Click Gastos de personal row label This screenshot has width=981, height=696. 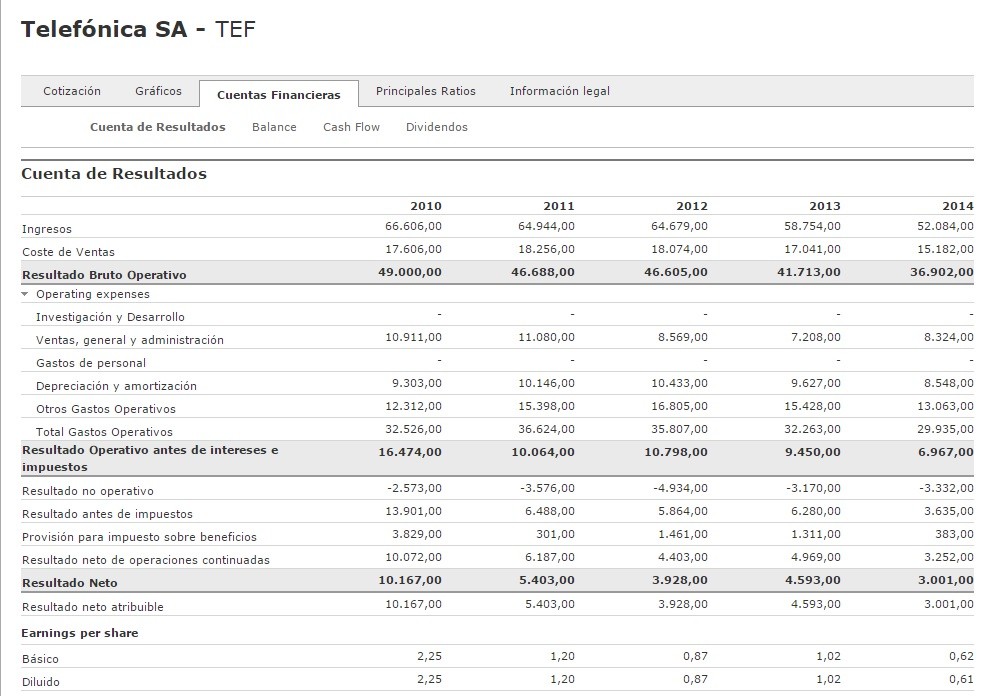91,363
